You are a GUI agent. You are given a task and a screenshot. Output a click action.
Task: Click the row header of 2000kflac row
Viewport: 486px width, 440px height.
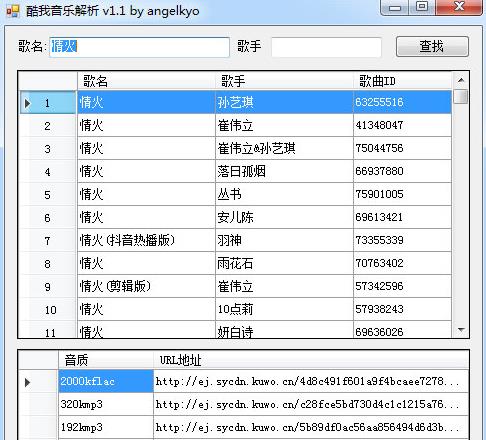tap(38, 381)
